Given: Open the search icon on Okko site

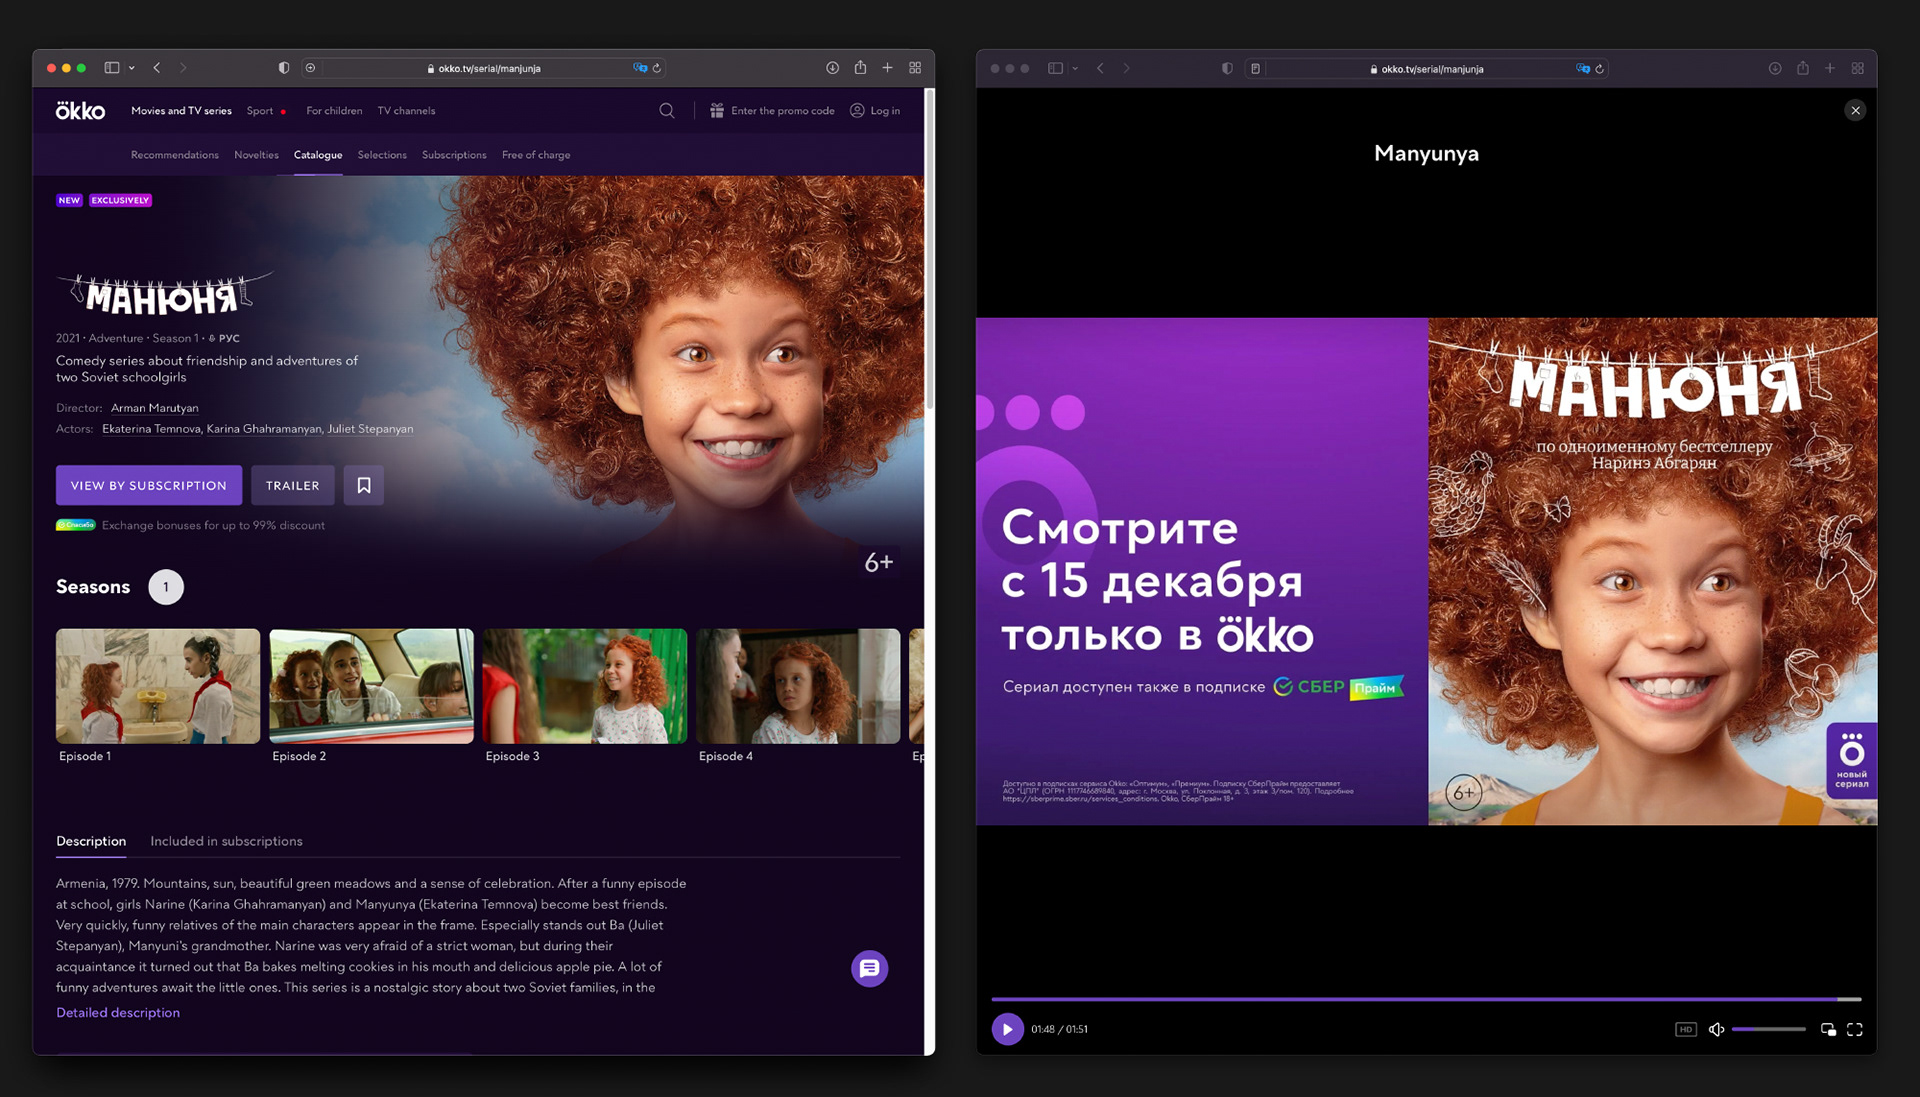Looking at the screenshot, I should pos(667,110).
